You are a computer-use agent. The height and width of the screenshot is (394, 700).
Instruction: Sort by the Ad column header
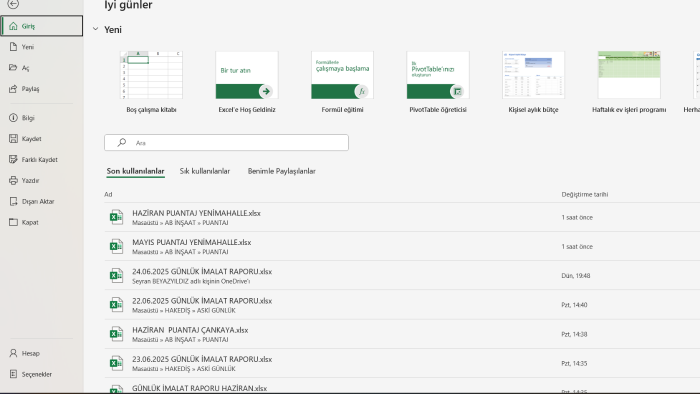click(108, 194)
